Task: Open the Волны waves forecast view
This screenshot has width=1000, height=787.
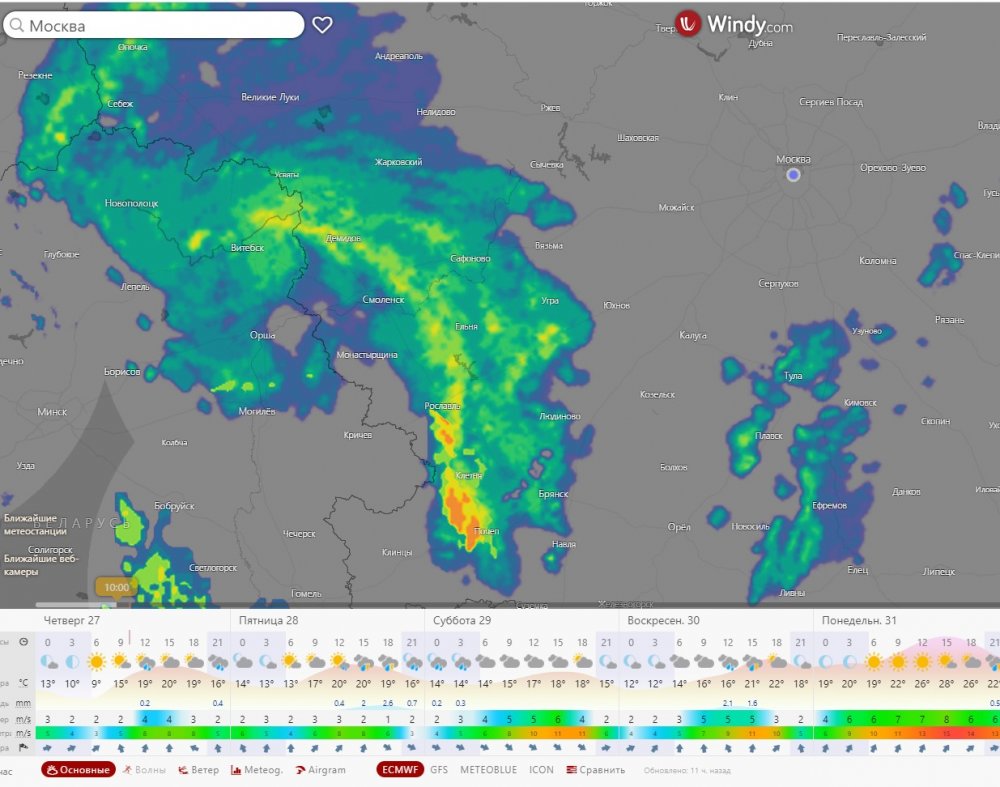Action: pyautogui.click(x=146, y=770)
